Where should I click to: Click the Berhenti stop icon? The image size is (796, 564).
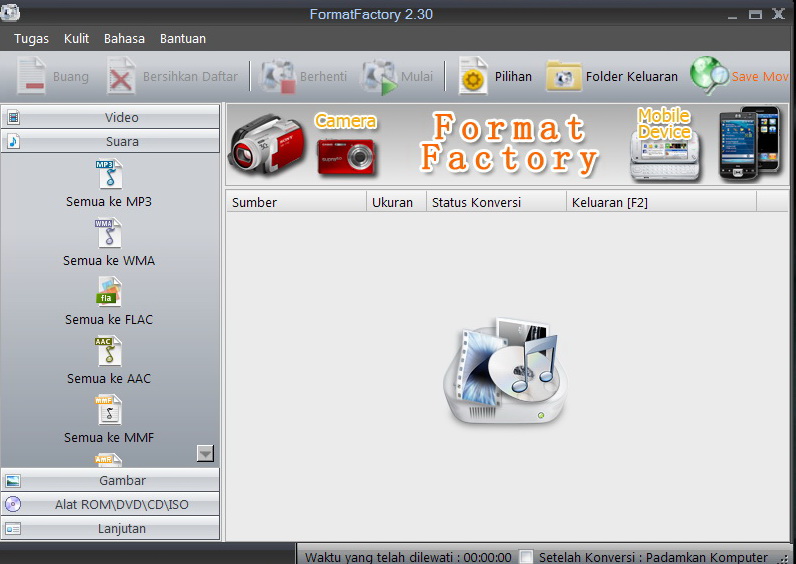(x=277, y=76)
